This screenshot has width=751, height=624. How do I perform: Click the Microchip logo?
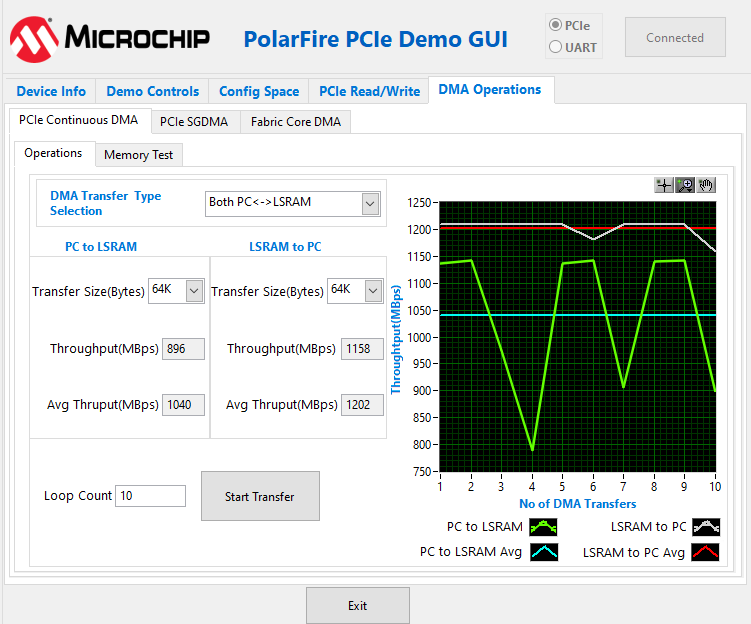(x=109, y=39)
